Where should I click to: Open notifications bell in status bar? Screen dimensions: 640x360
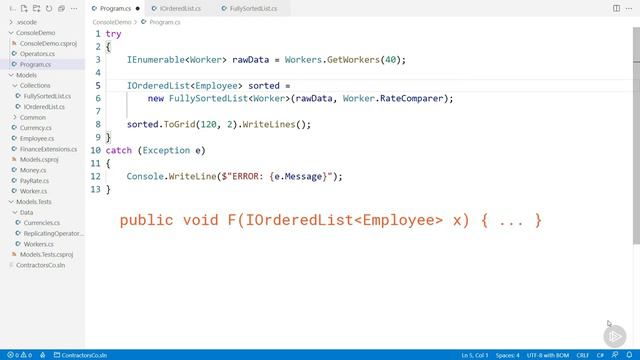(629, 355)
